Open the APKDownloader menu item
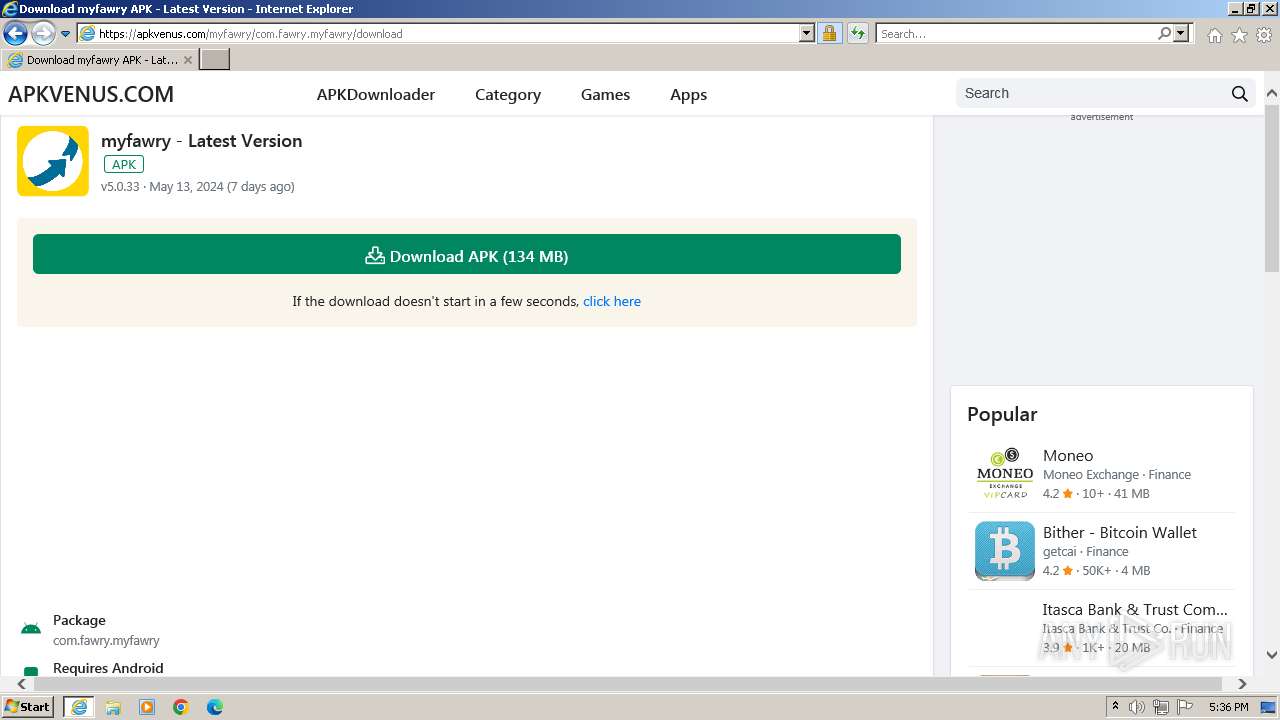 coord(376,94)
